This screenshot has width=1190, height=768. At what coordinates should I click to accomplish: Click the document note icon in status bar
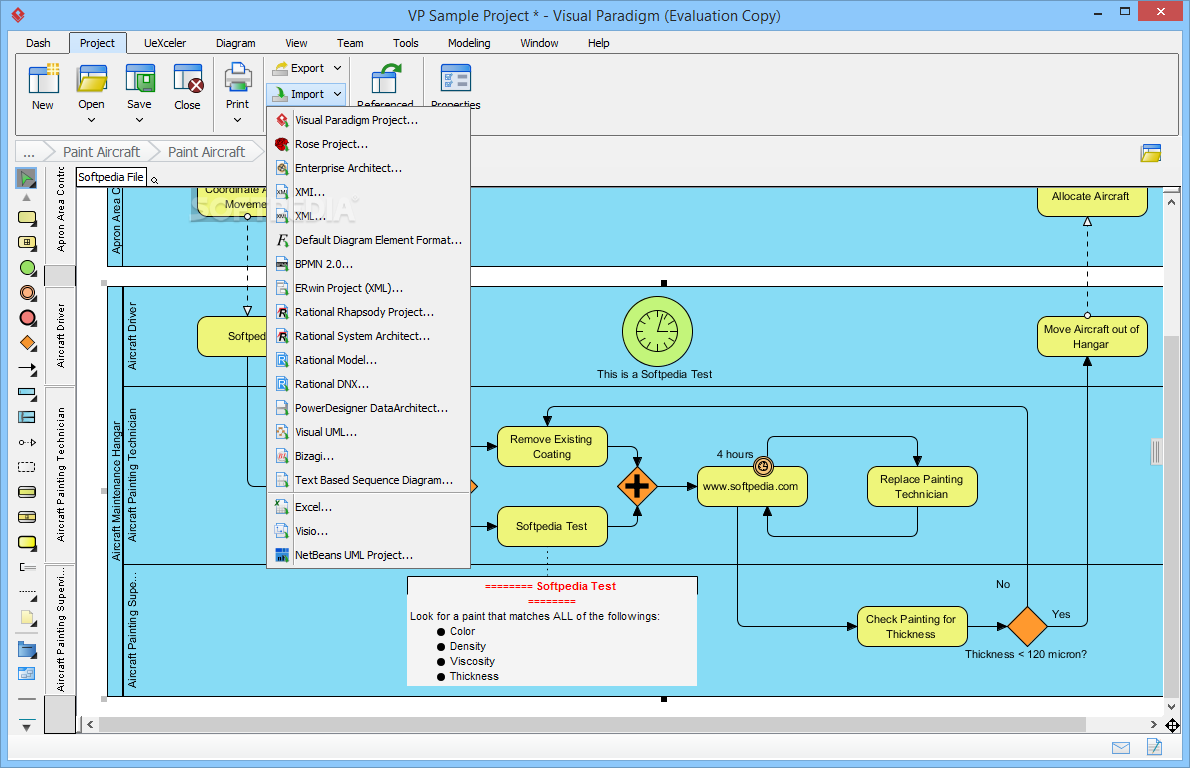click(1154, 748)
